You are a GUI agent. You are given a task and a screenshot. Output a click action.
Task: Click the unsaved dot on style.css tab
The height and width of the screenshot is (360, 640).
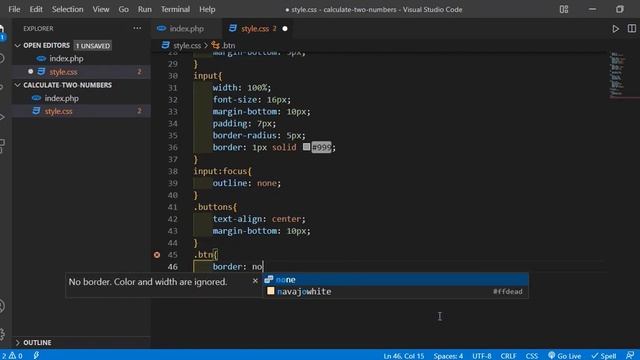[285, 29]
